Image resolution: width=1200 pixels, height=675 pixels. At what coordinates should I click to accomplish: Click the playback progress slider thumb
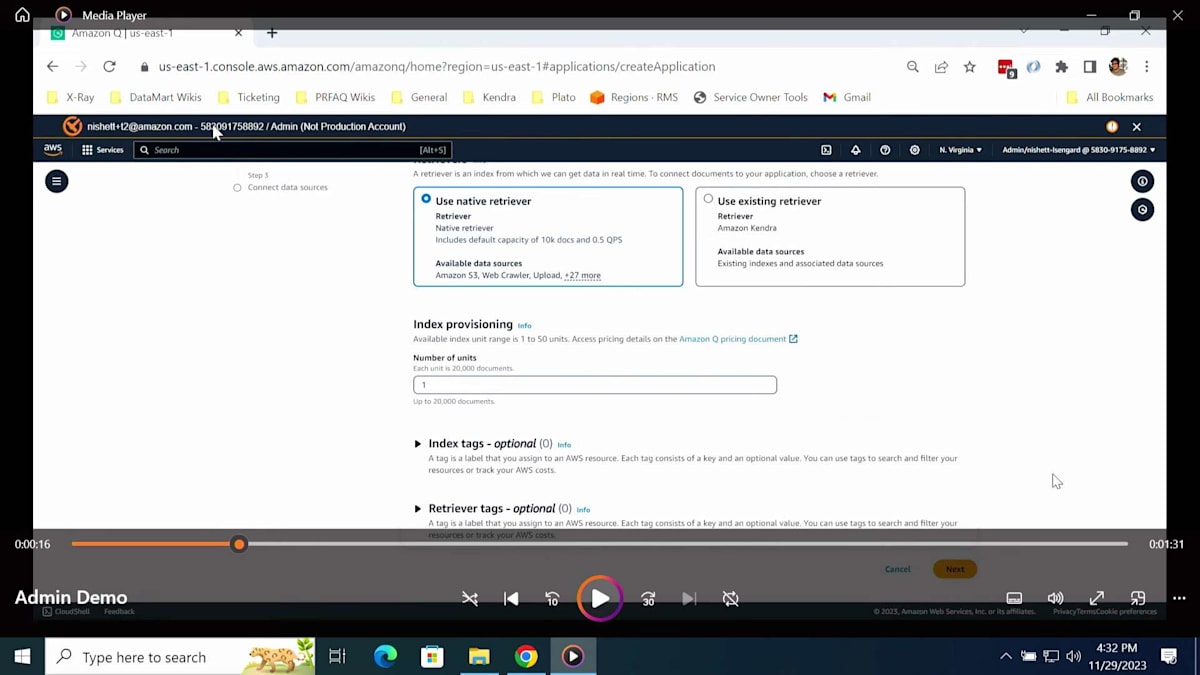pos(239,544)
